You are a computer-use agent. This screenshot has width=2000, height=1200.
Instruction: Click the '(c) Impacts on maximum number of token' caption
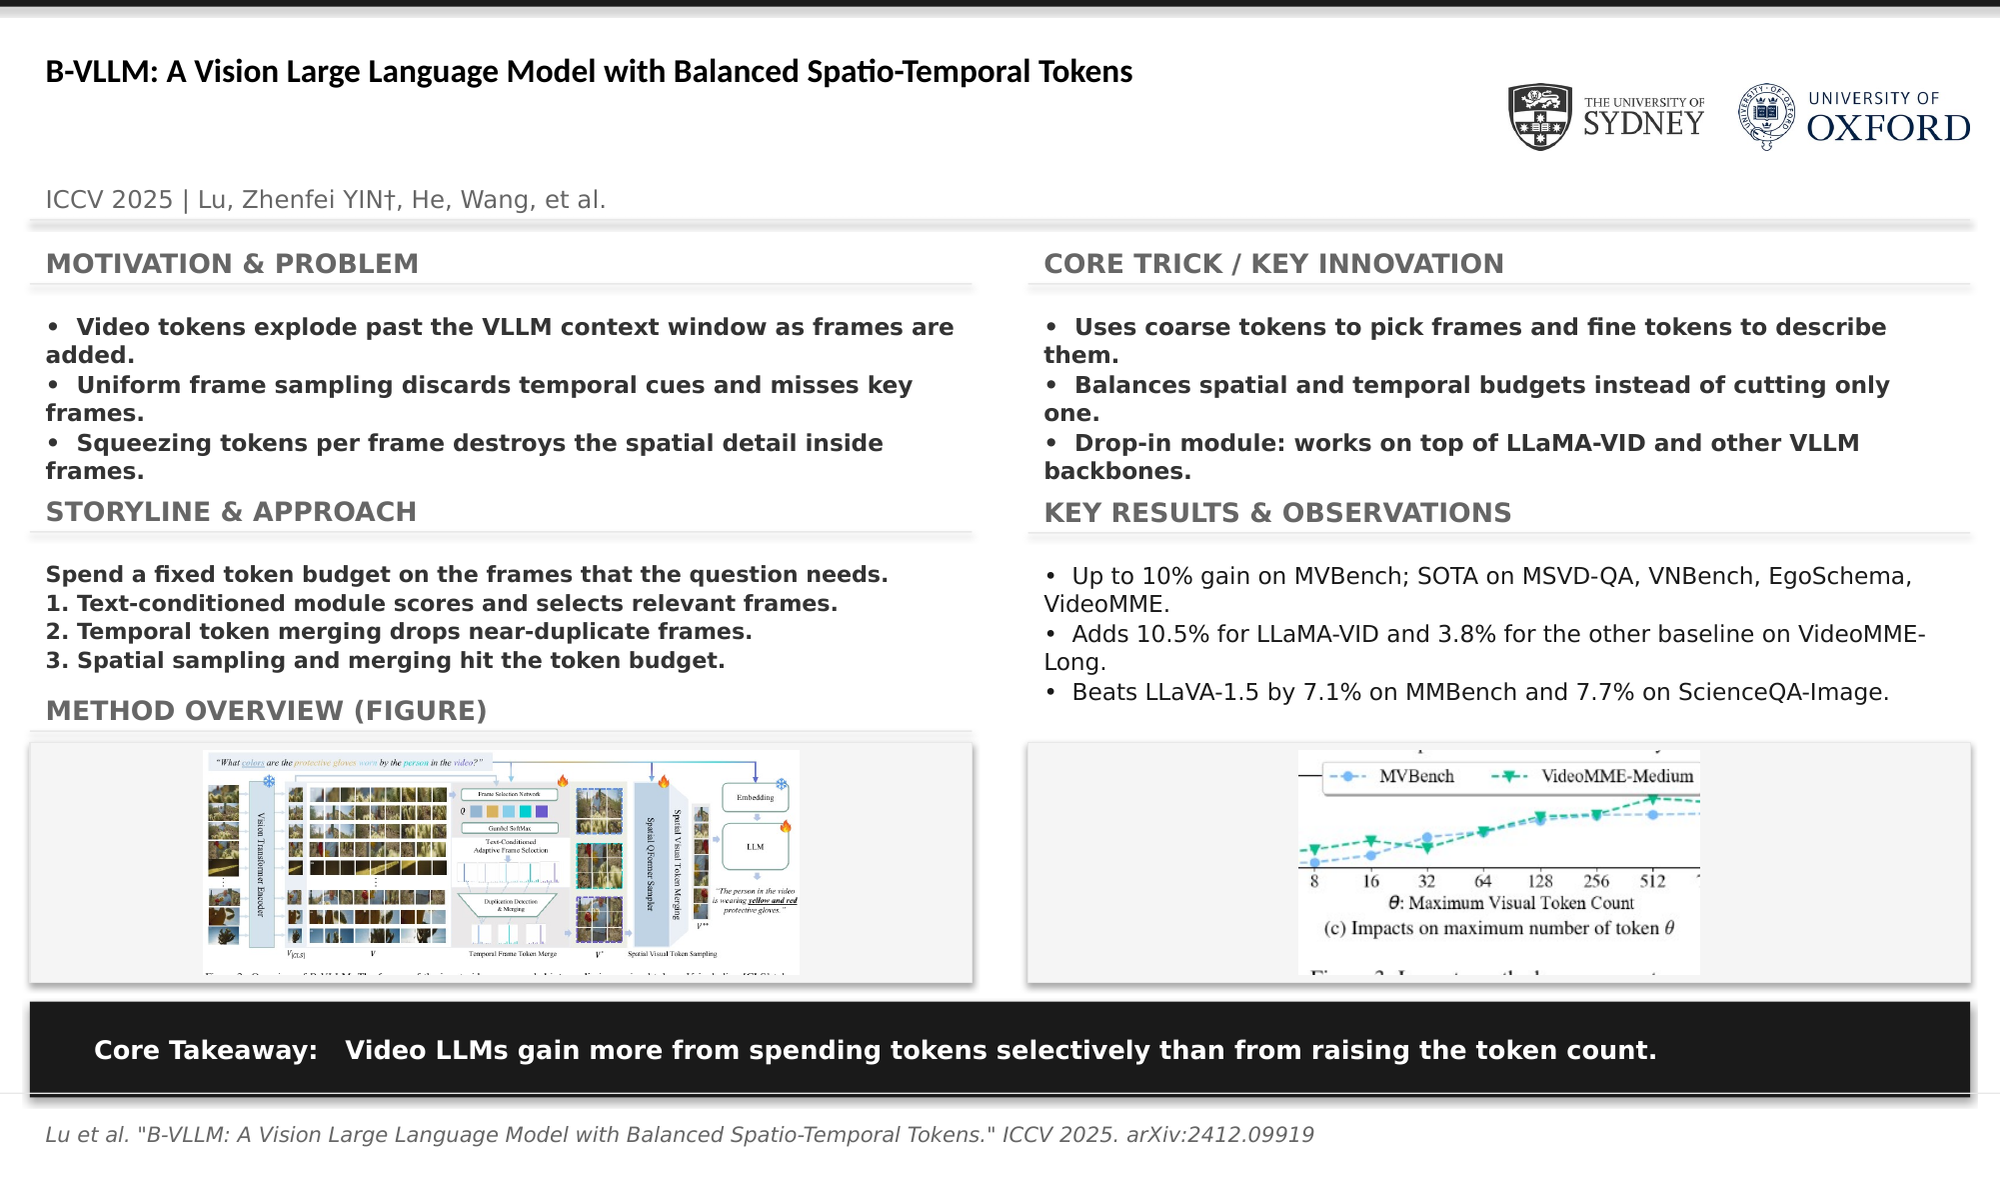pyautogui.click(x=1499, y=928)
